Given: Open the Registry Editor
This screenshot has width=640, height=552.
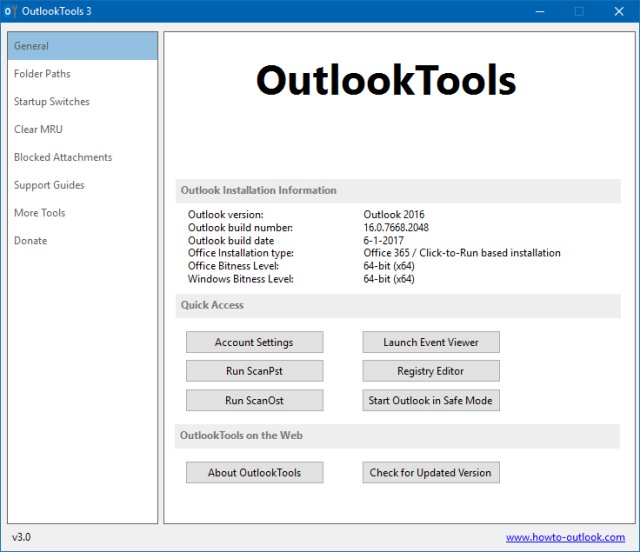Looking at the screenshot, I should click(431, 371).
